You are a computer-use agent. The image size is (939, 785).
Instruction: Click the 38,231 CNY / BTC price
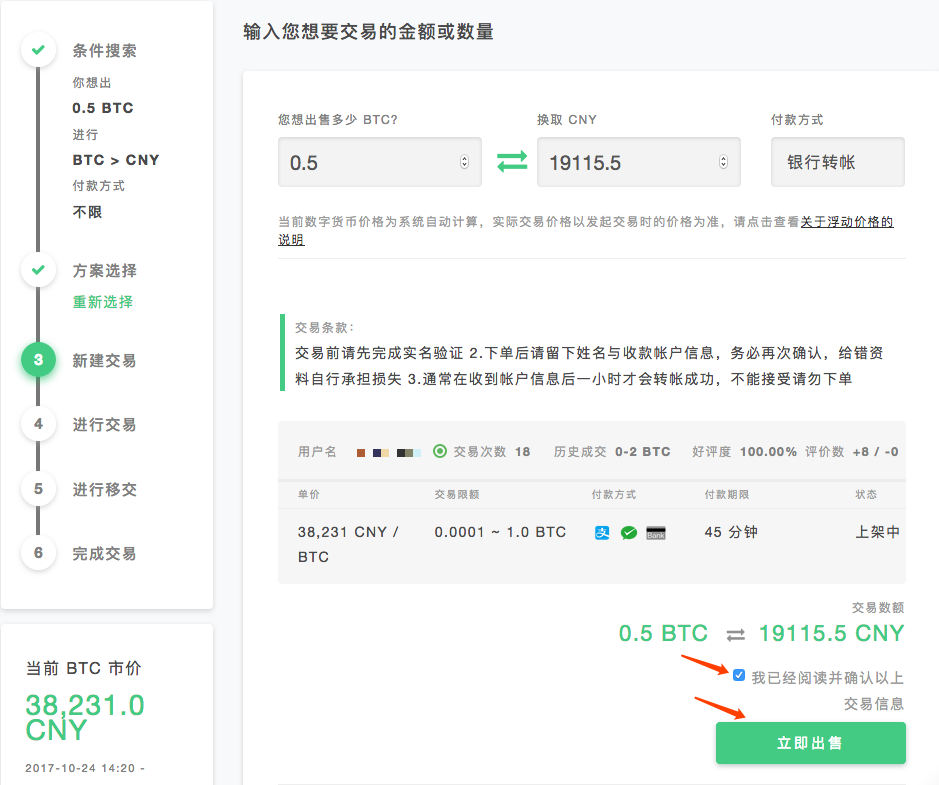[348, 544]
